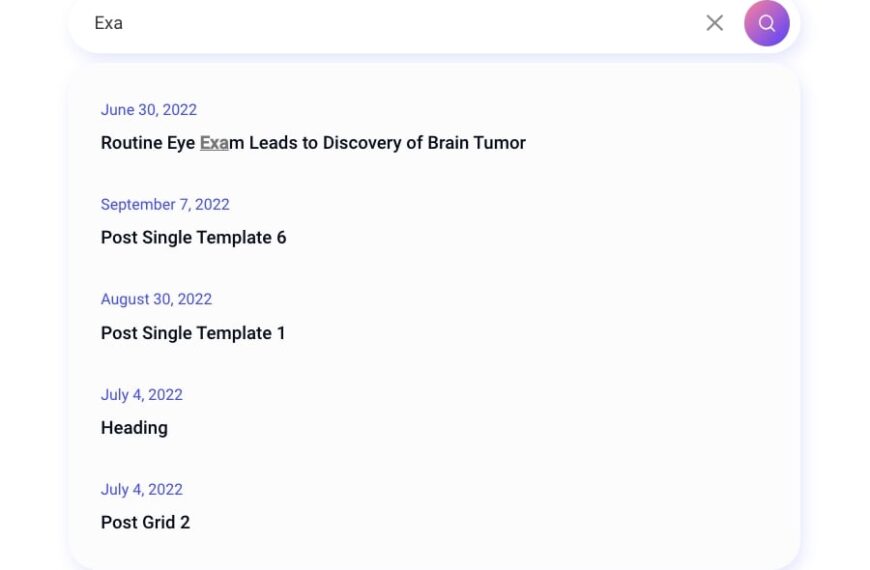
Task: Open the "Post Grid 2" result
Action: [x=145, y=523]
